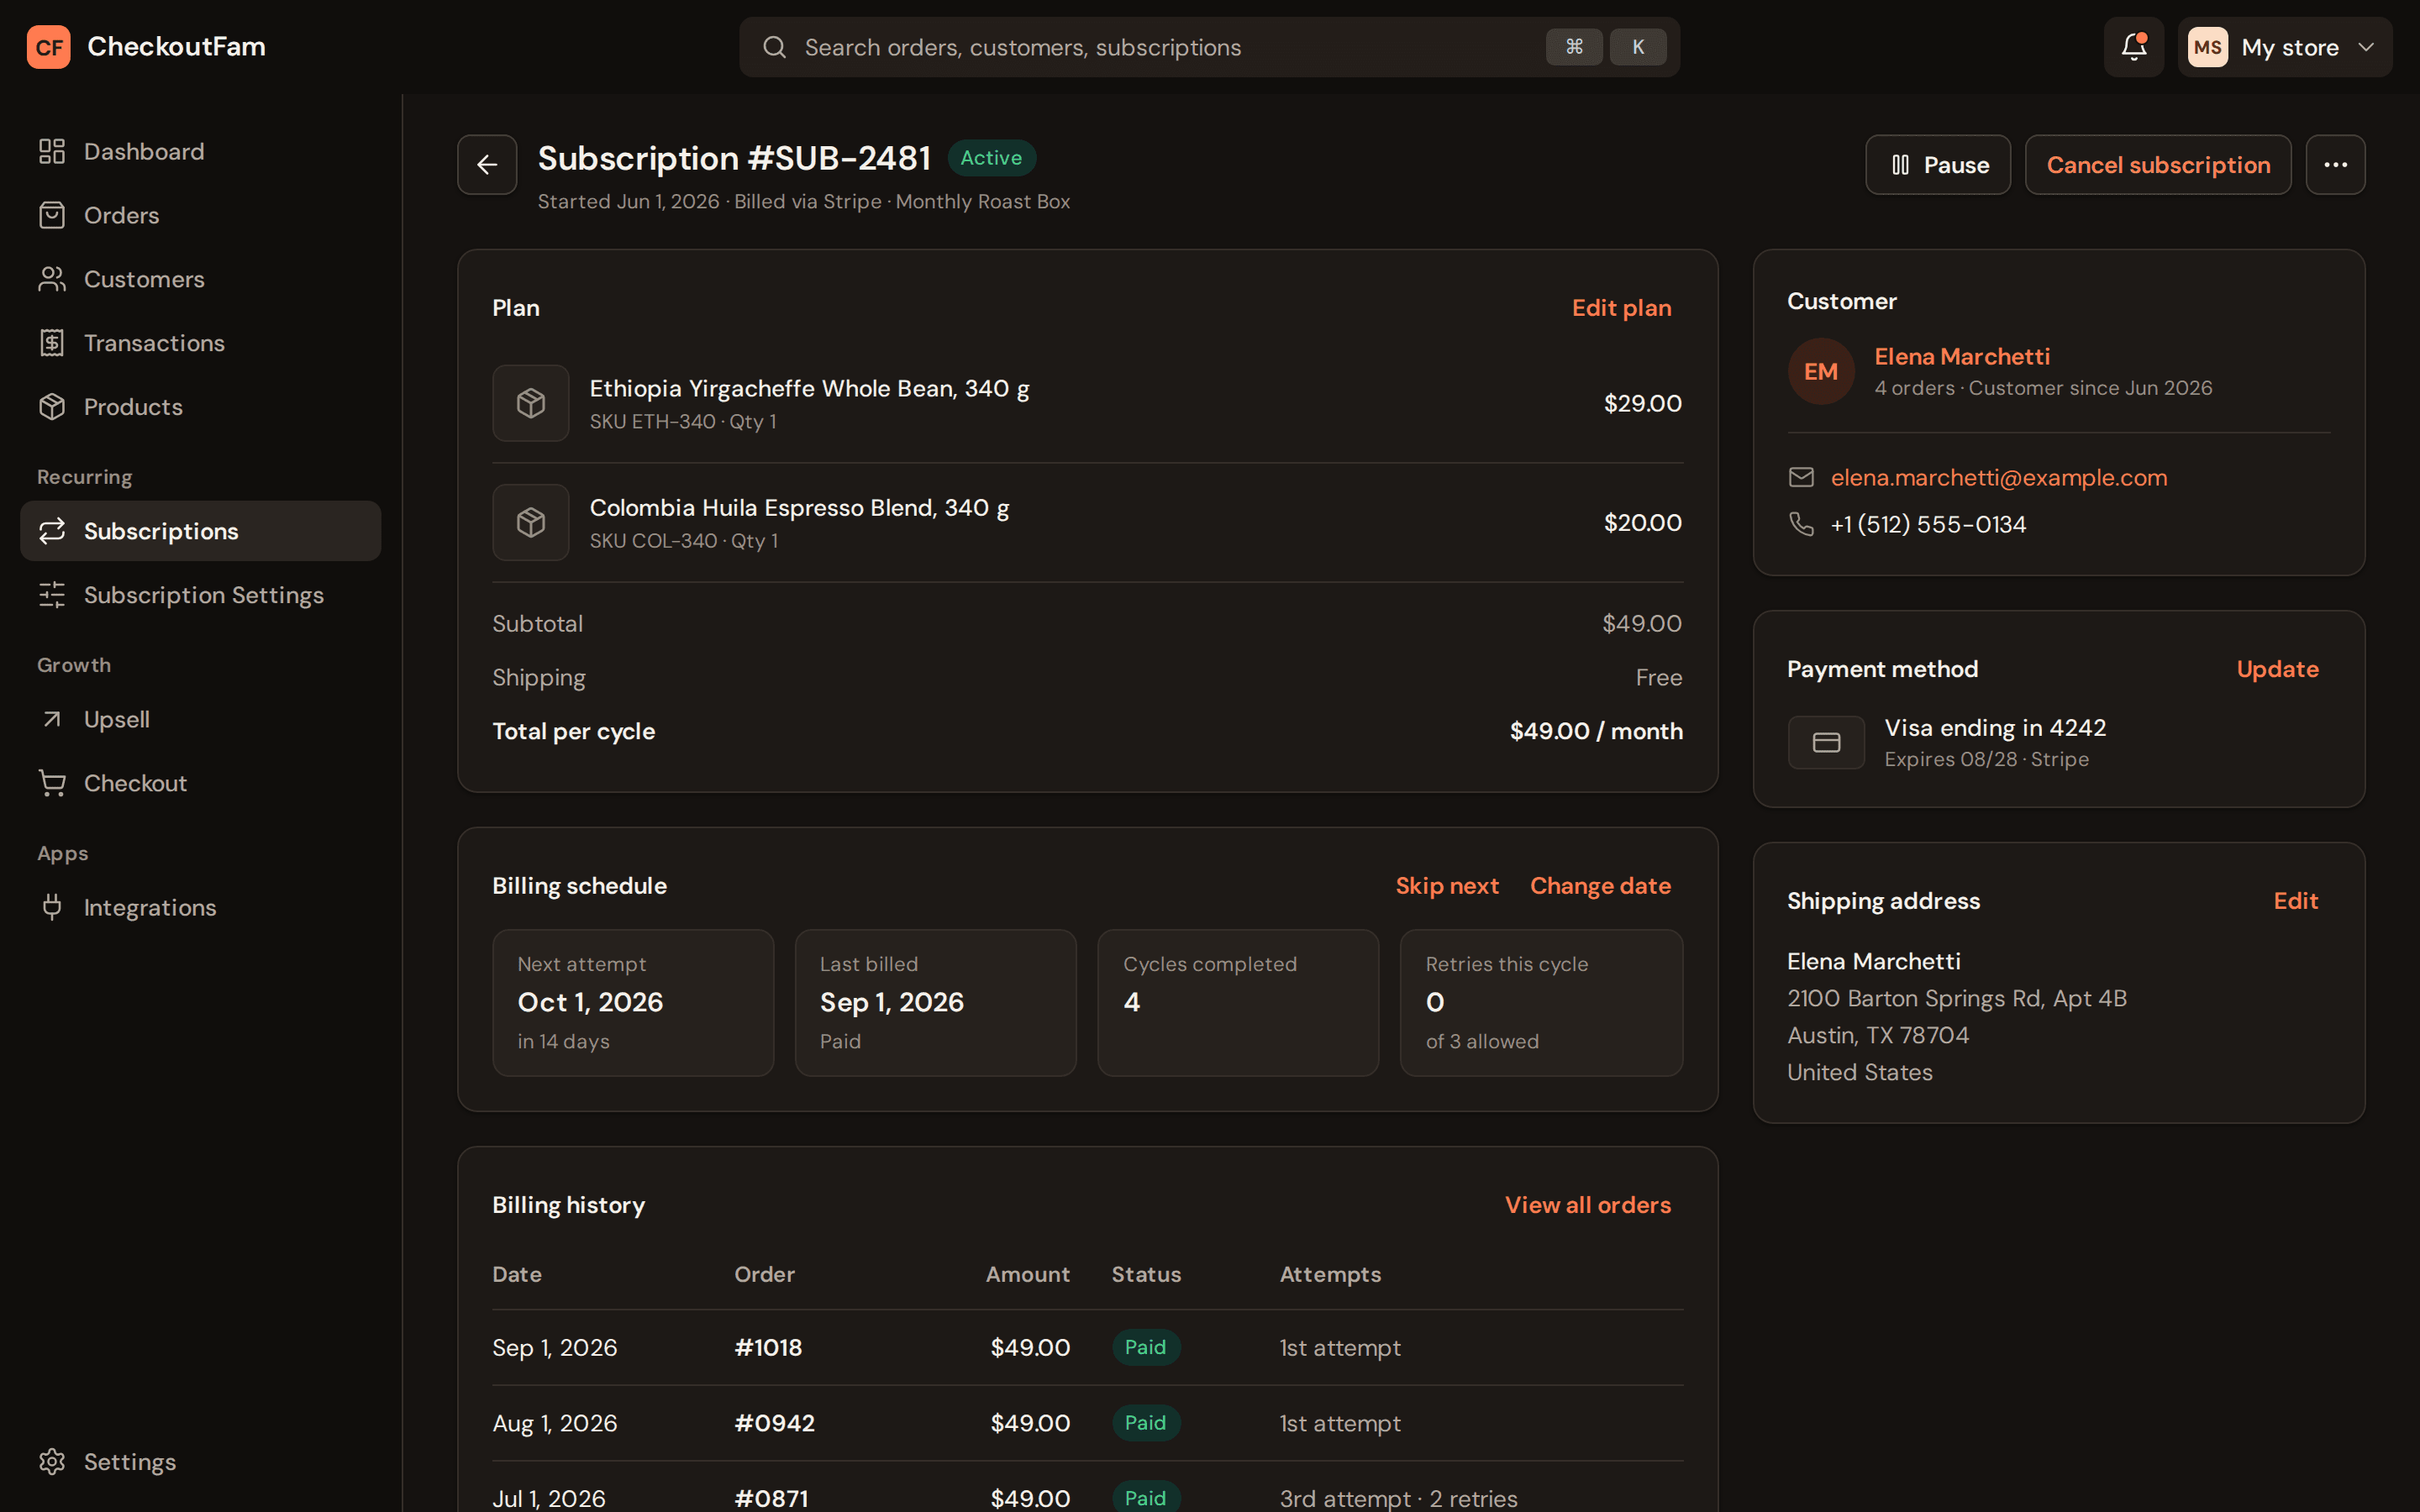Open the notifications bell
The width and height of the screenshot is (2420, 1512).
[x=2133, y=47]
